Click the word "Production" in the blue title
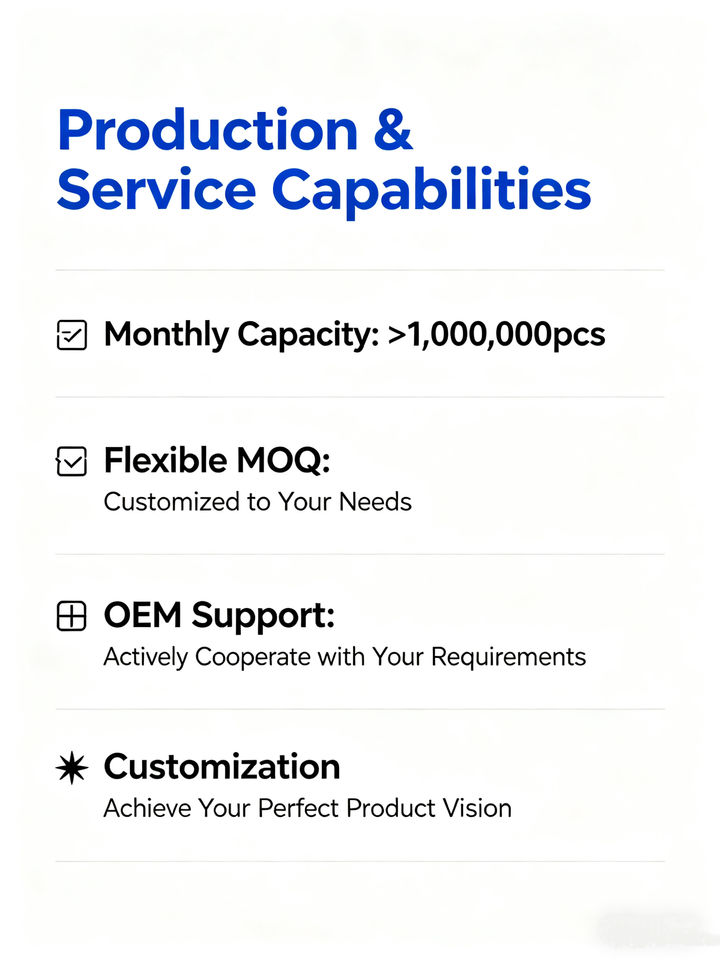The width and height of the screenshot is (720, 960). (207, 130)
